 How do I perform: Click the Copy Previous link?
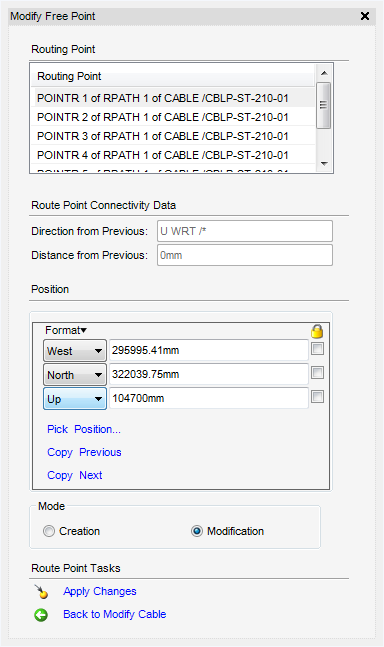(x=84, y=452)
